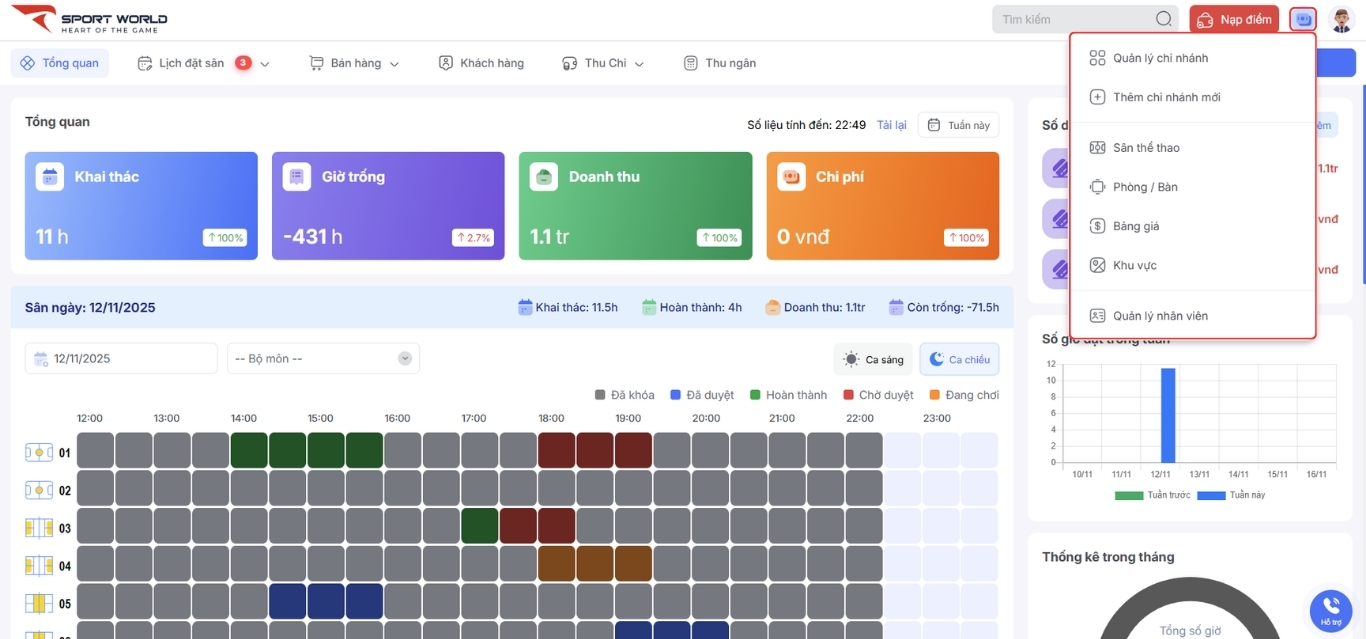Click the Doanh thu card icon

click(544, 177)
